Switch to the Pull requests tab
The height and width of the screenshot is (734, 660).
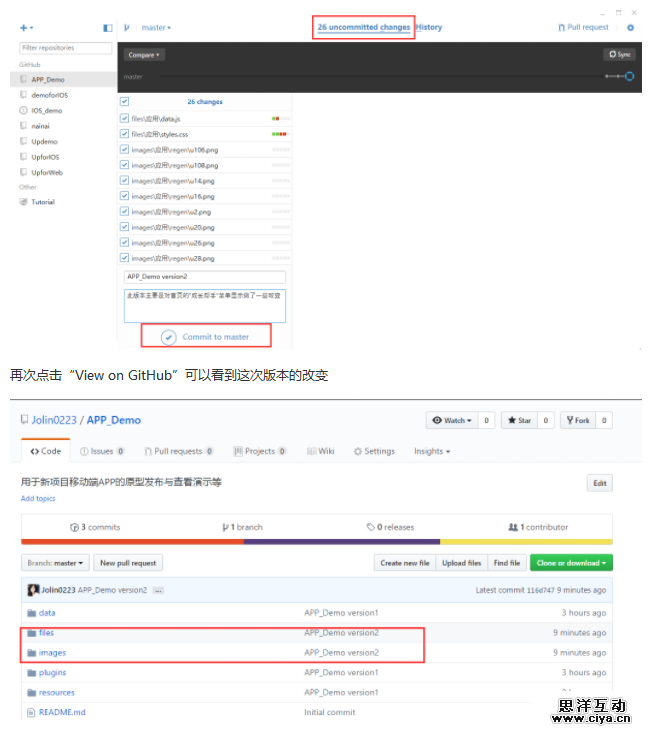click(178, 451)
